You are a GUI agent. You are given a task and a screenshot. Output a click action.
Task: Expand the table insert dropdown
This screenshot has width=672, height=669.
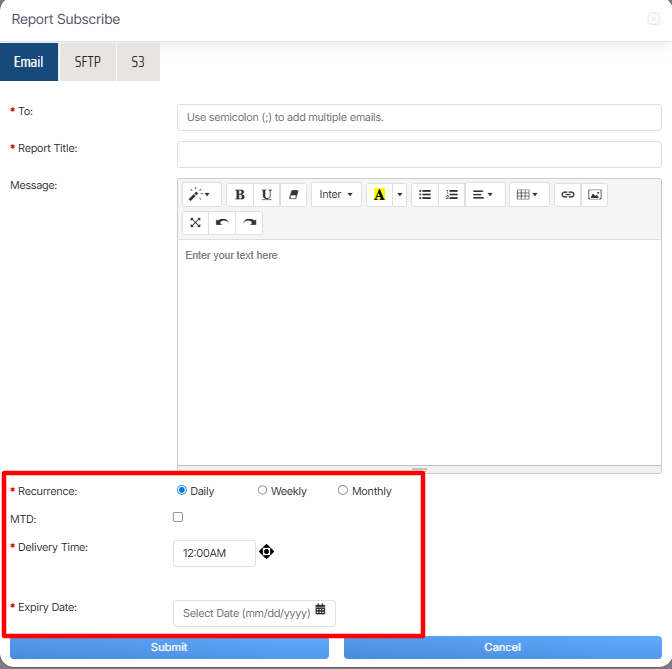(527, 195)
